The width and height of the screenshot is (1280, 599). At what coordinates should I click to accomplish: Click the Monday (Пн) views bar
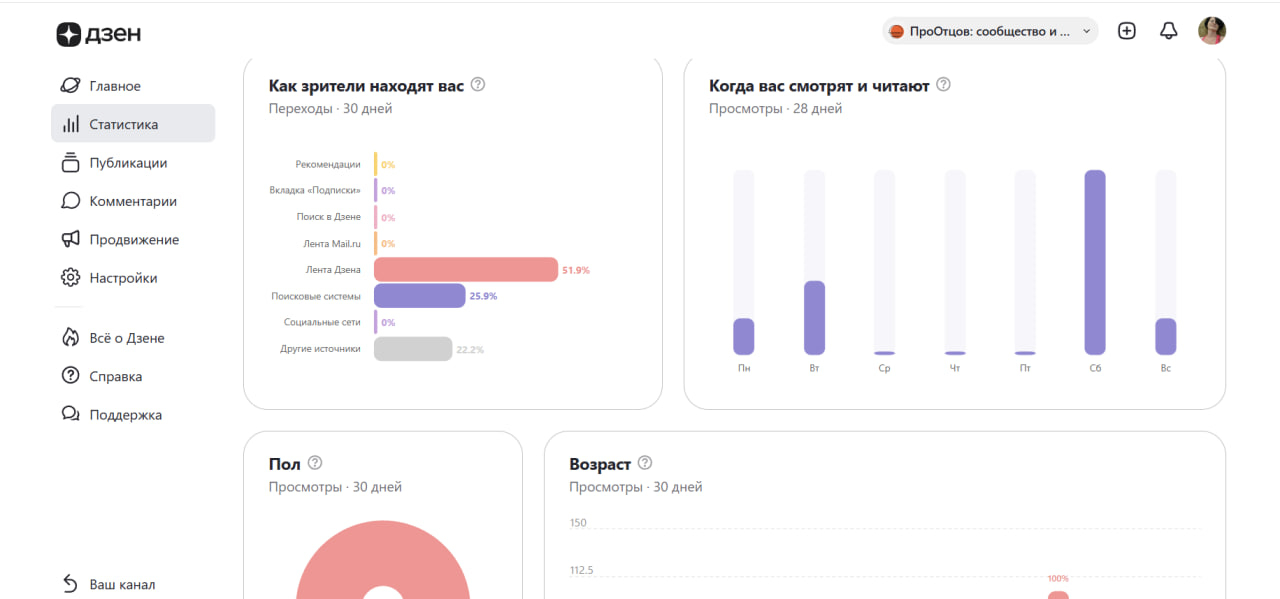click(x=744, y=337)
